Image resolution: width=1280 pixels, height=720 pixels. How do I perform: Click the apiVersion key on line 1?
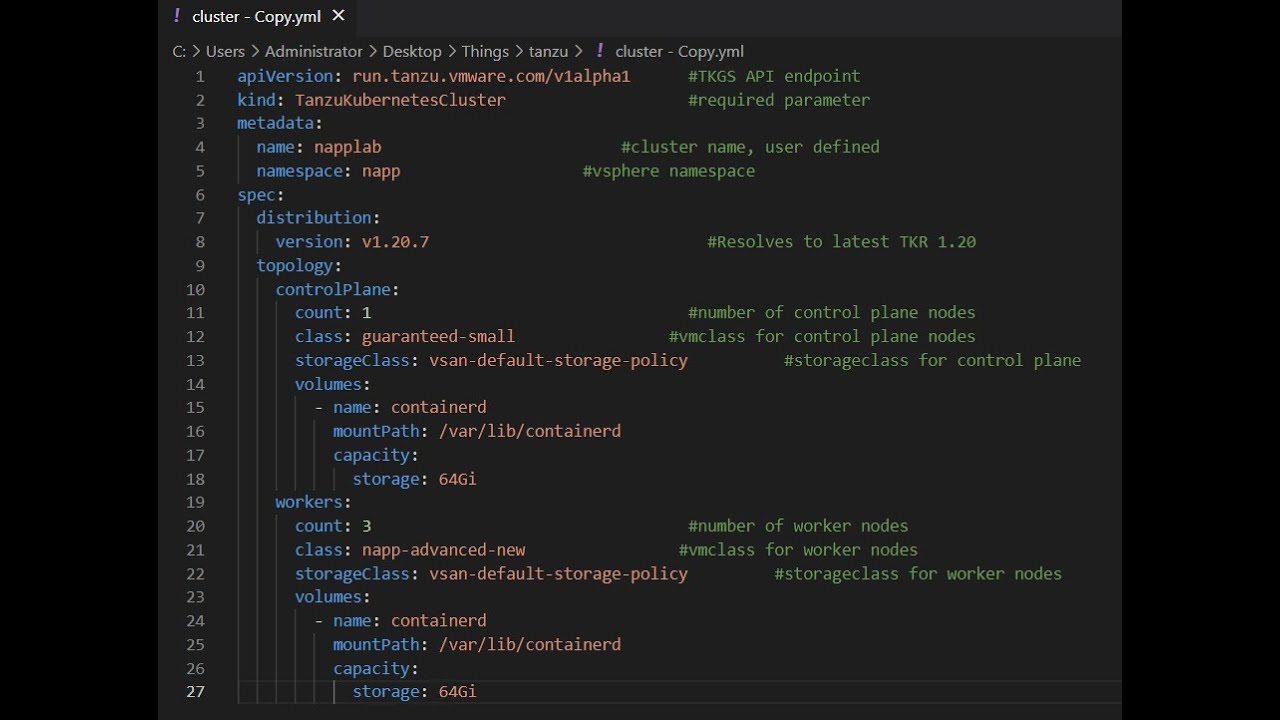point(285,76)
